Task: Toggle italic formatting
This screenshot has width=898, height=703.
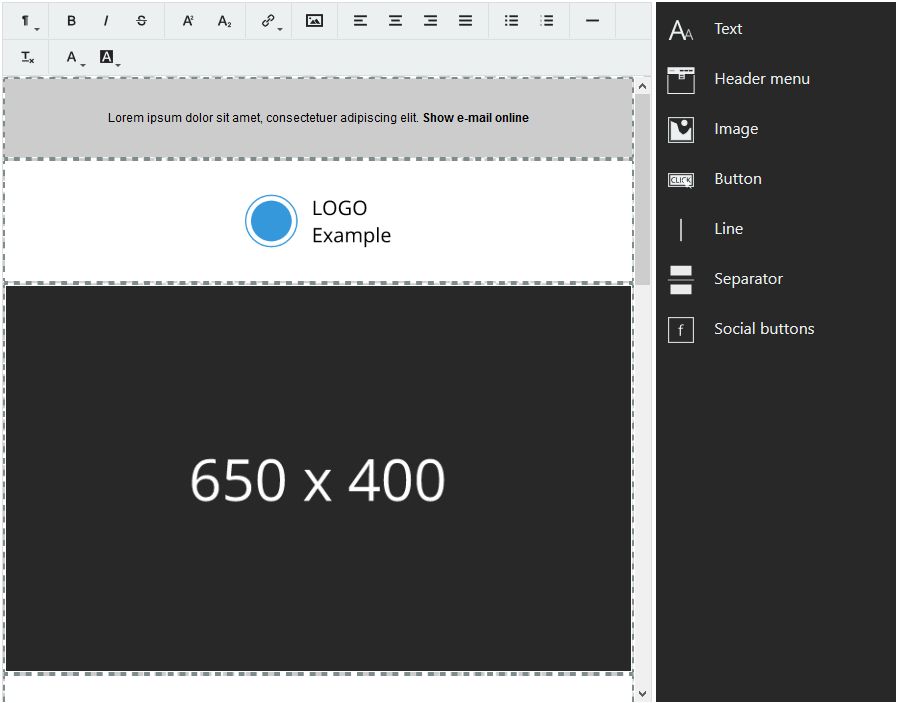Action: [x=106, y=21]
